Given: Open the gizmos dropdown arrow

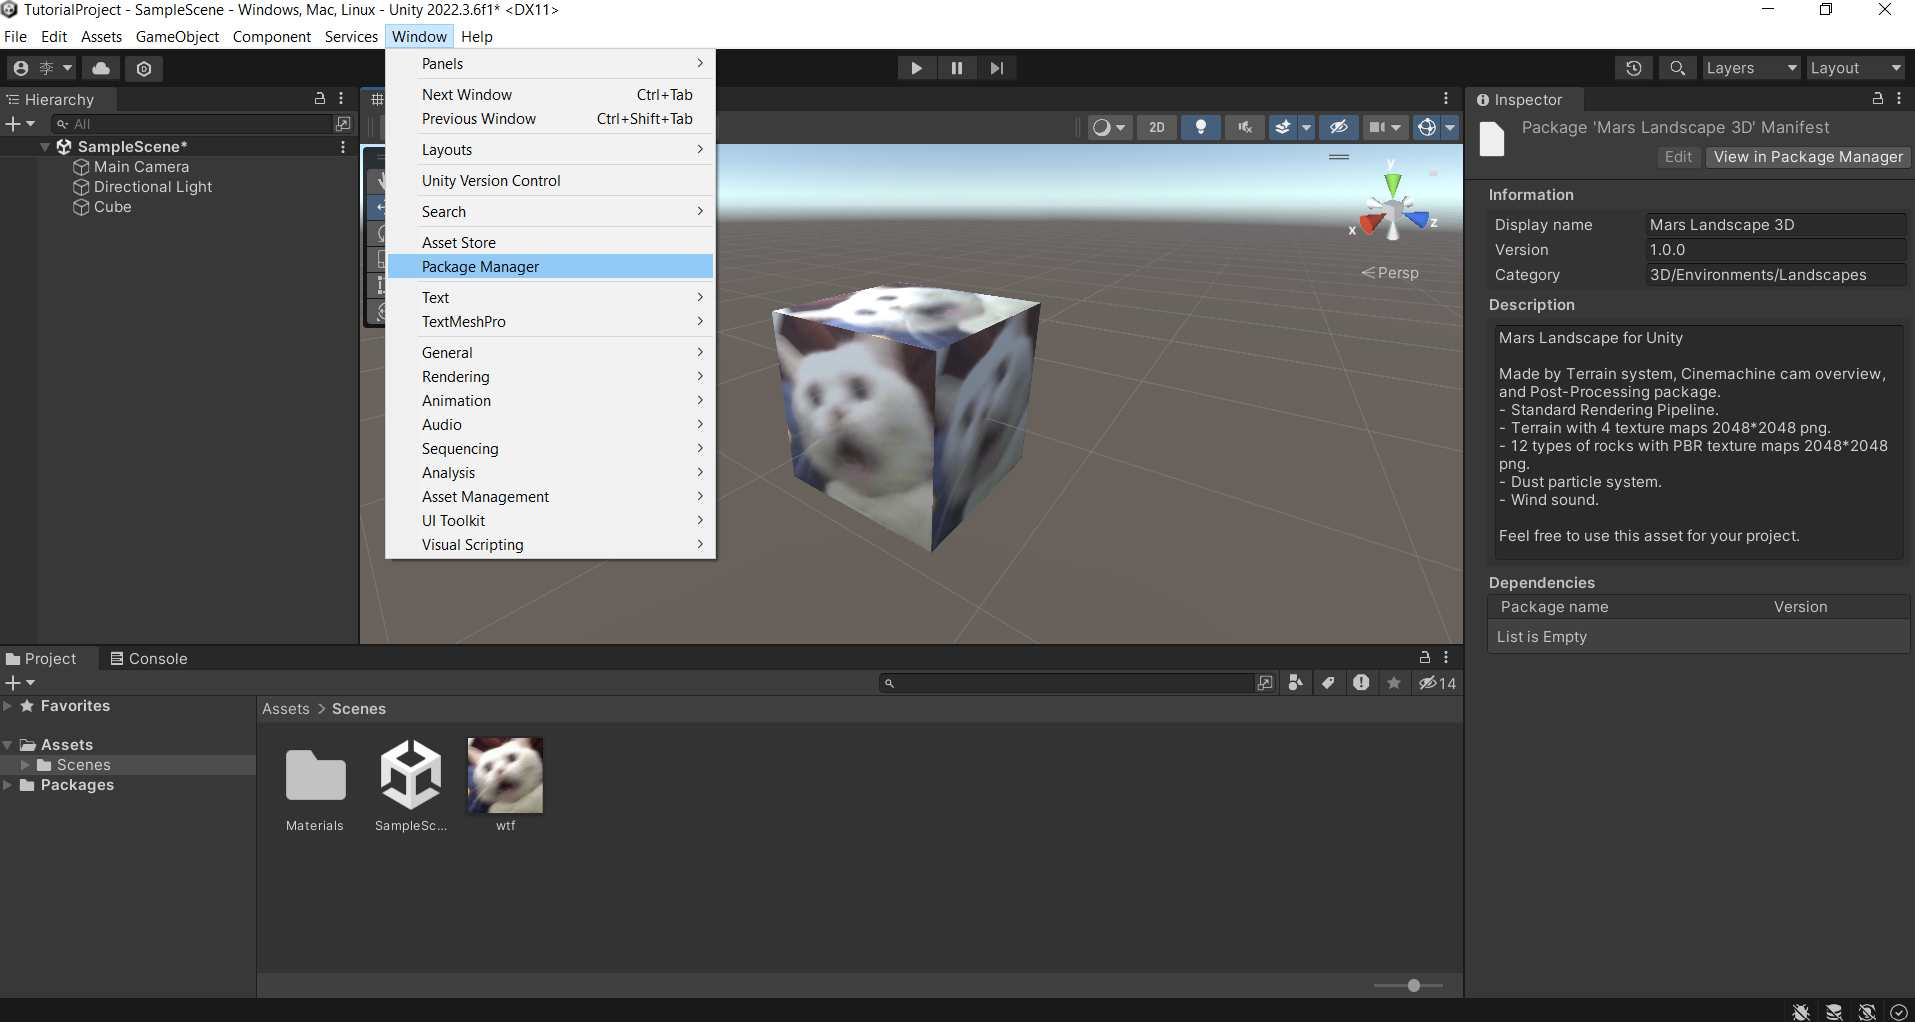Looking at the screenshot, I should click(x=1450, y=127).
